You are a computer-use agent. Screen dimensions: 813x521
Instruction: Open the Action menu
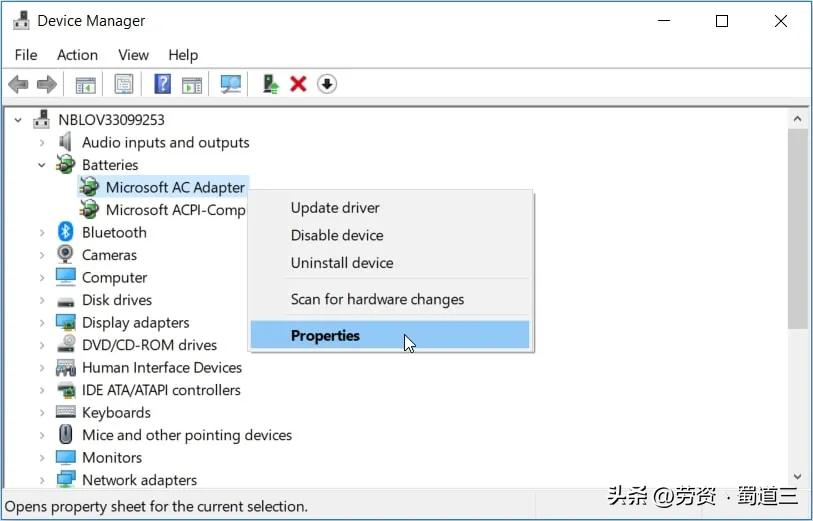click(x=77, y=55)
